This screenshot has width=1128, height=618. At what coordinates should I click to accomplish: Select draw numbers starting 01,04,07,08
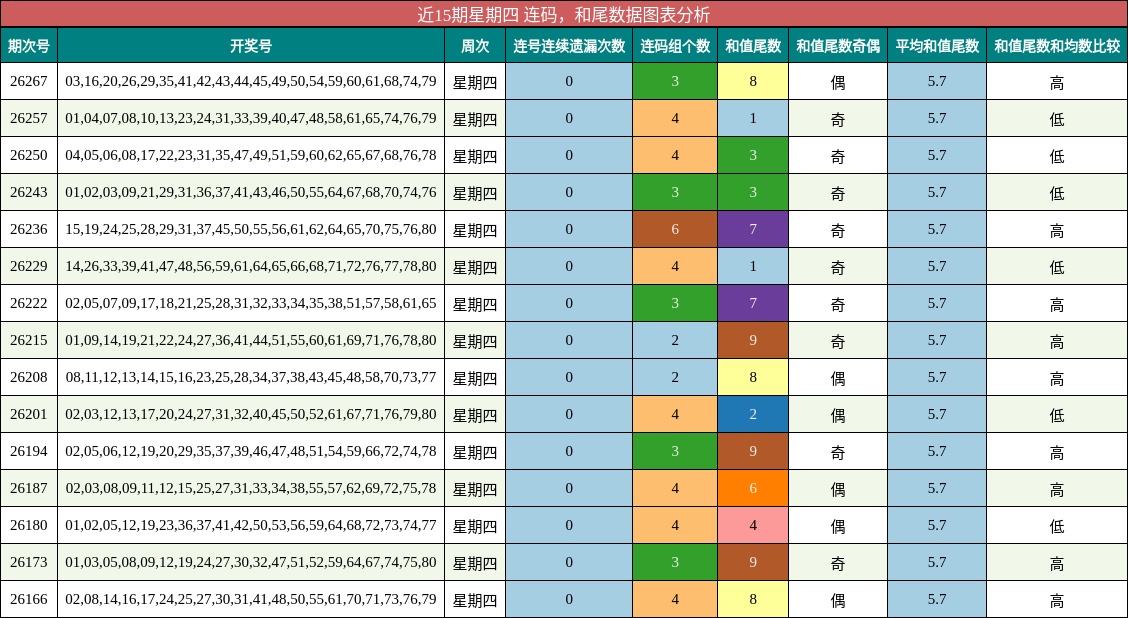click(251, 118)
